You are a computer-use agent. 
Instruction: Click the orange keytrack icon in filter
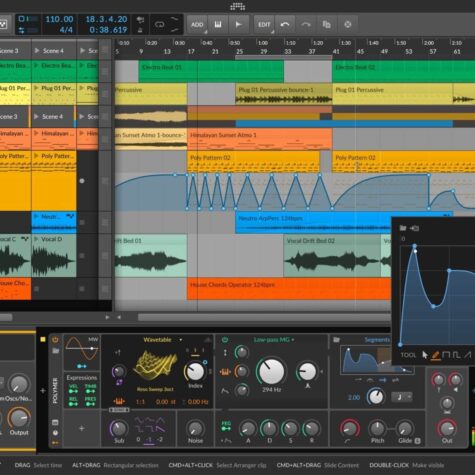[225, 371]
